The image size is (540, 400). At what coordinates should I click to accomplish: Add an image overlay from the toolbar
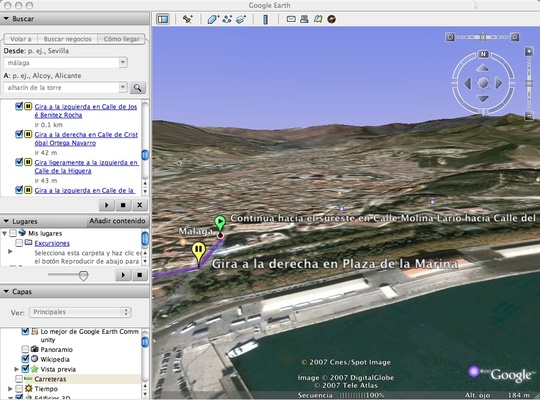(x=241, y=19)
